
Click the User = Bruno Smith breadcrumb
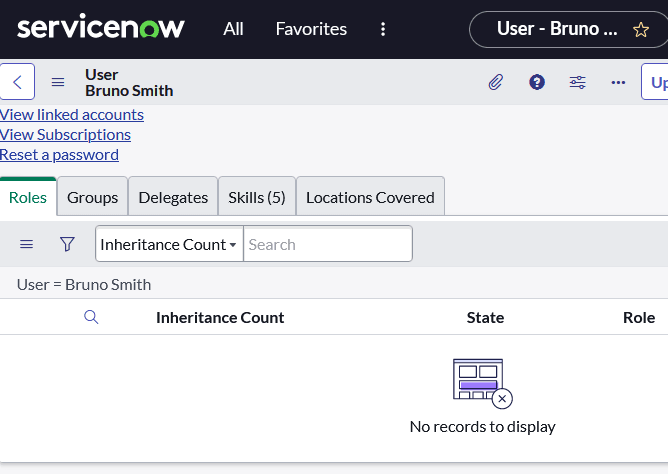point(84,284)
